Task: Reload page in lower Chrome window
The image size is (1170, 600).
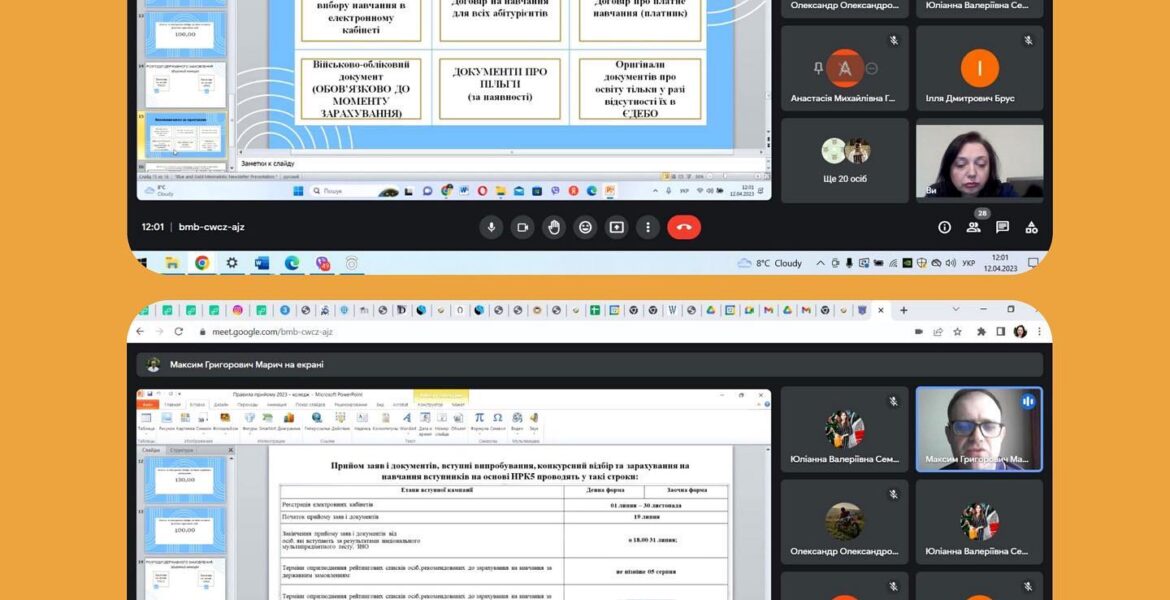Action: [x=178, y=331]
